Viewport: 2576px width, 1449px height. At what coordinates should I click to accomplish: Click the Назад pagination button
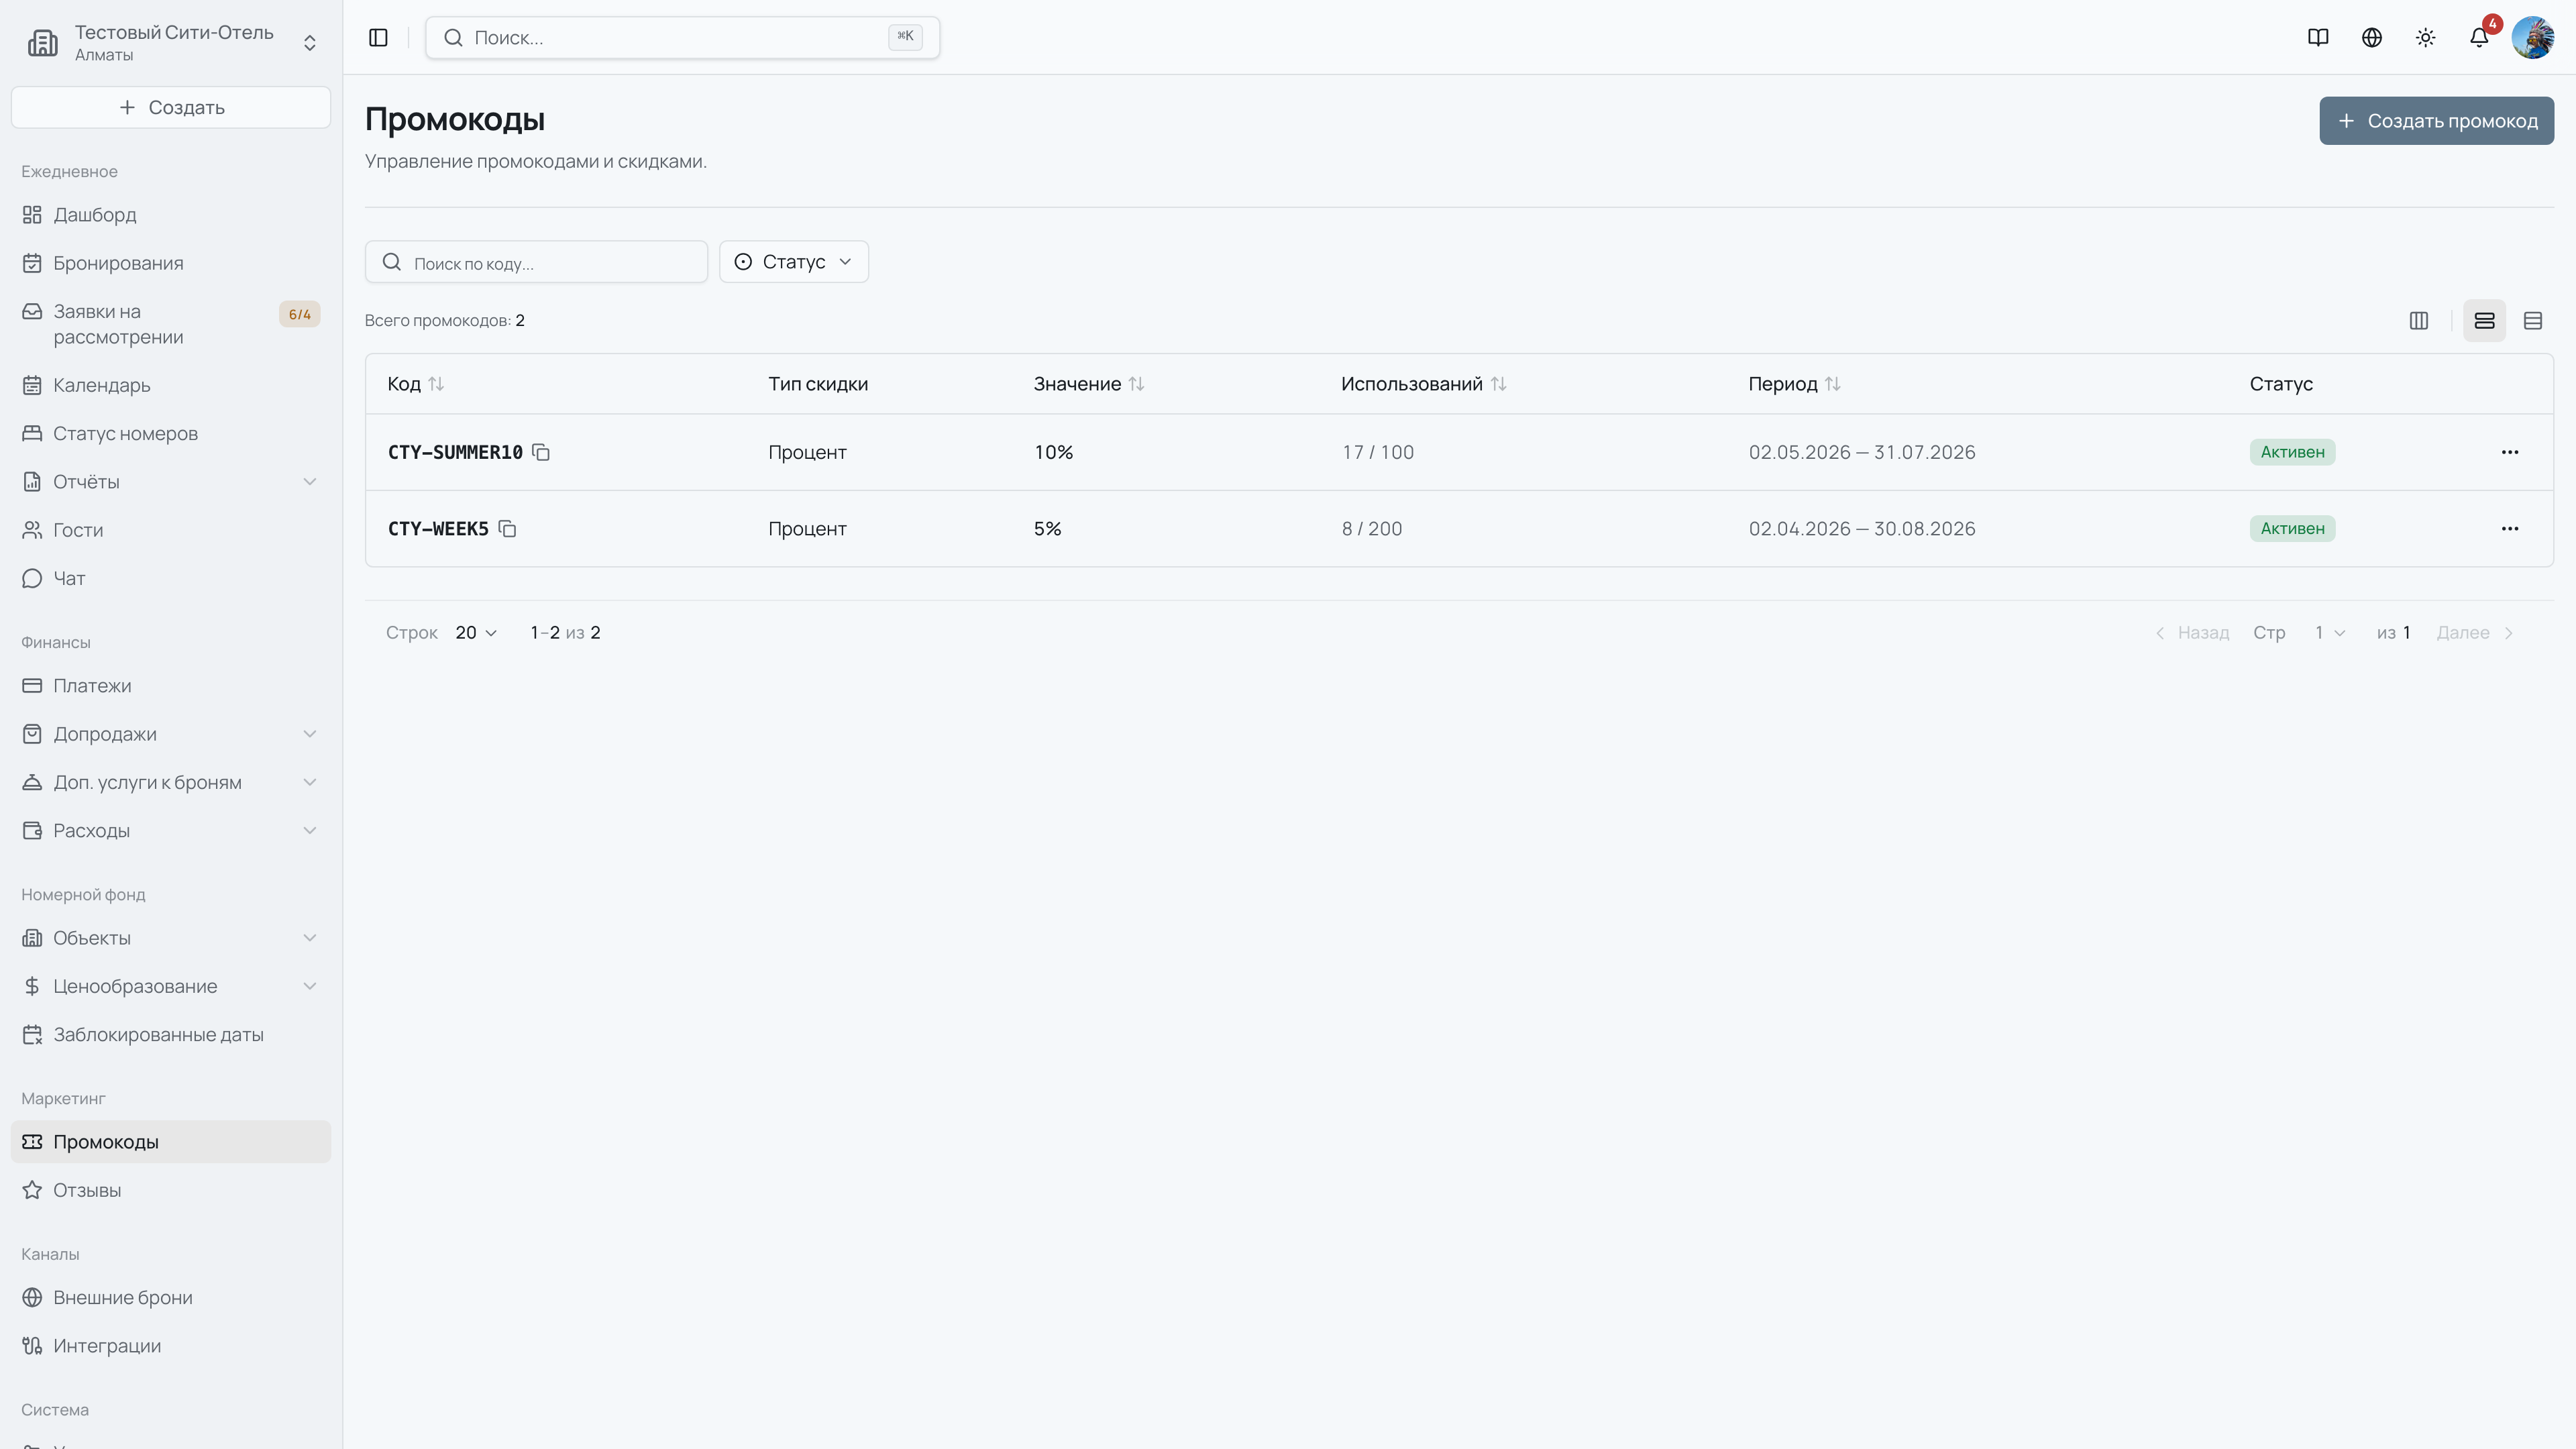pos(2191,632)
